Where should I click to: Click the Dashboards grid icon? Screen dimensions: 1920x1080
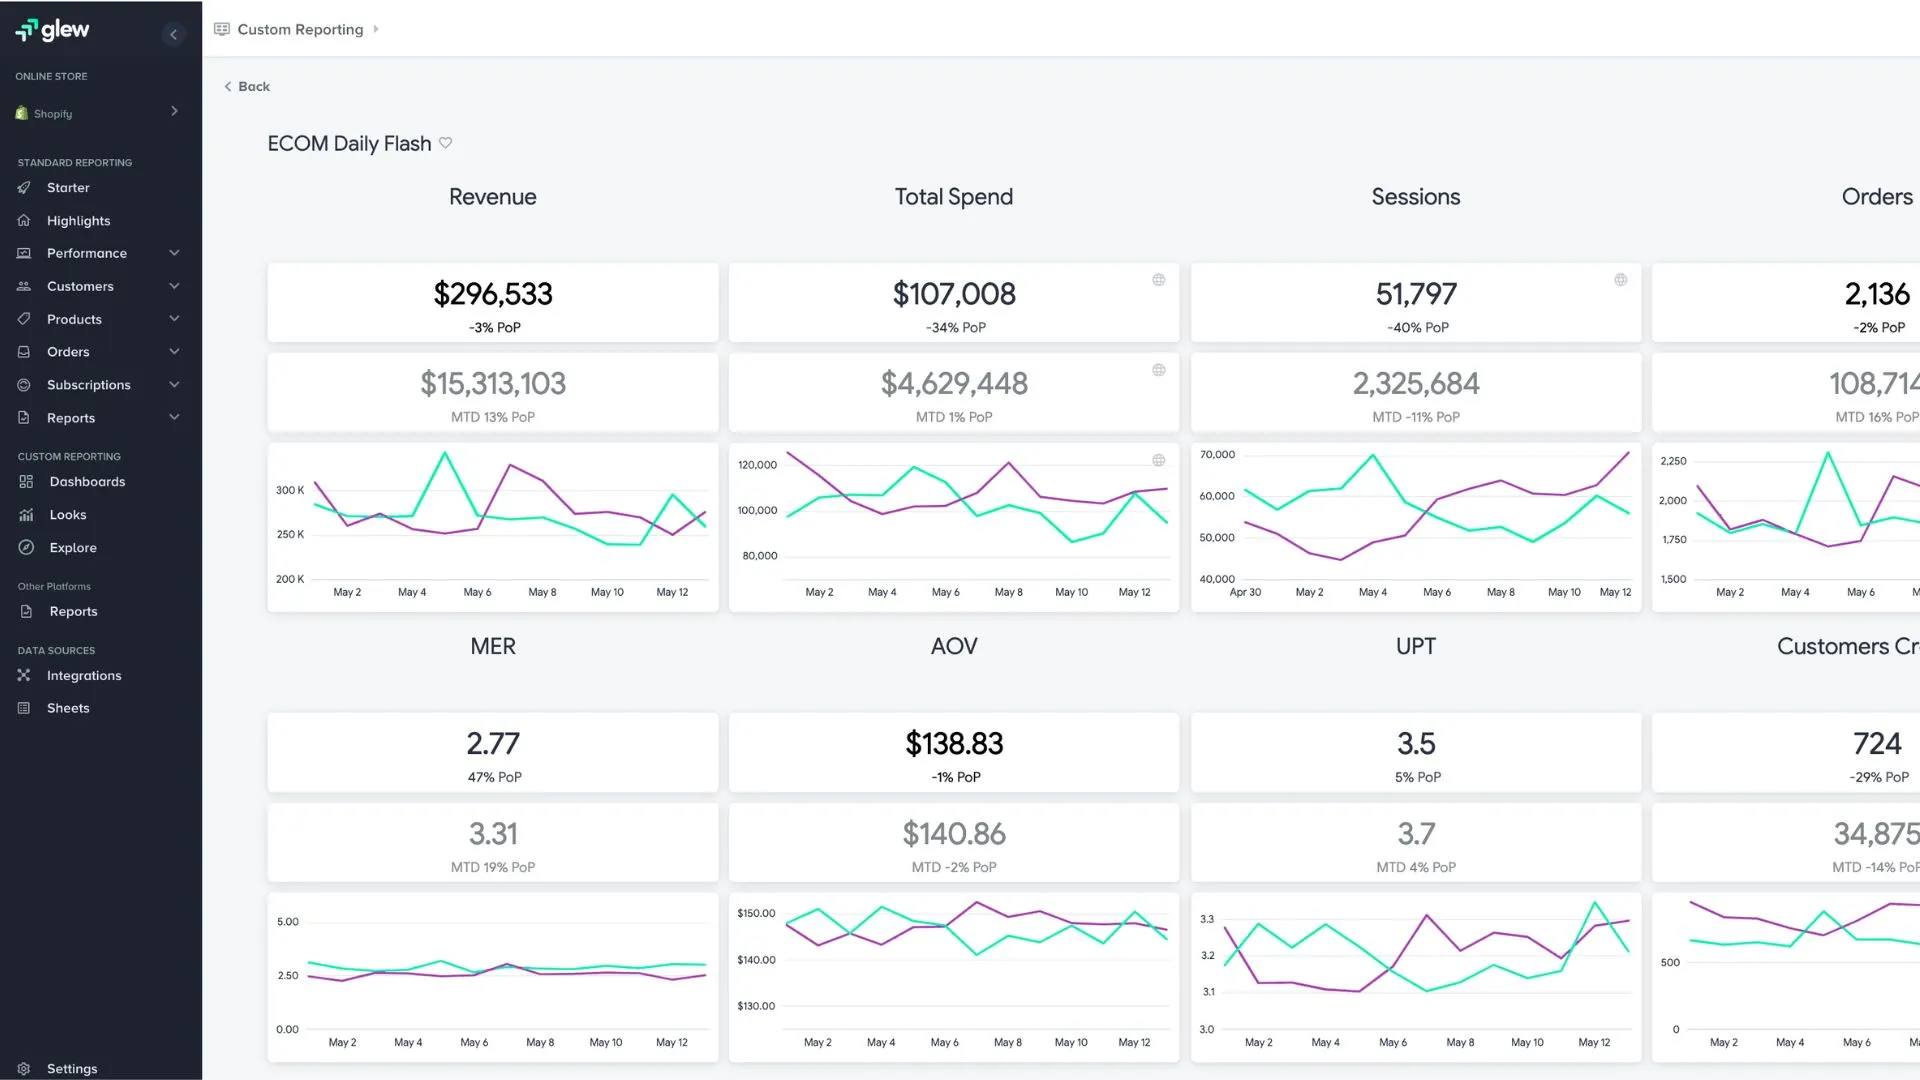pos(26,482)
